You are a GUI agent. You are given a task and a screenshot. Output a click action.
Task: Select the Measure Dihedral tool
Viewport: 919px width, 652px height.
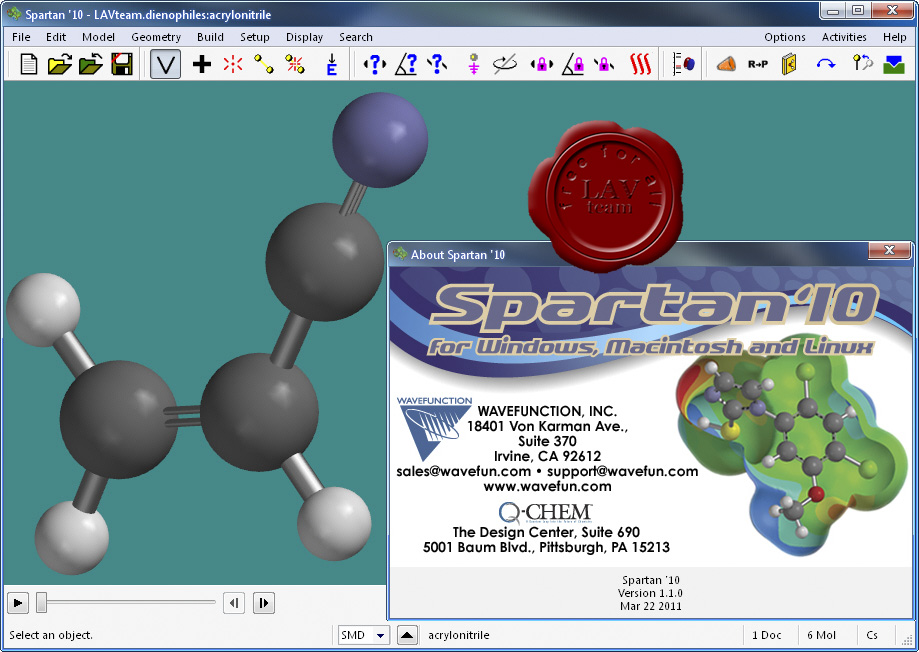point(437,64)
